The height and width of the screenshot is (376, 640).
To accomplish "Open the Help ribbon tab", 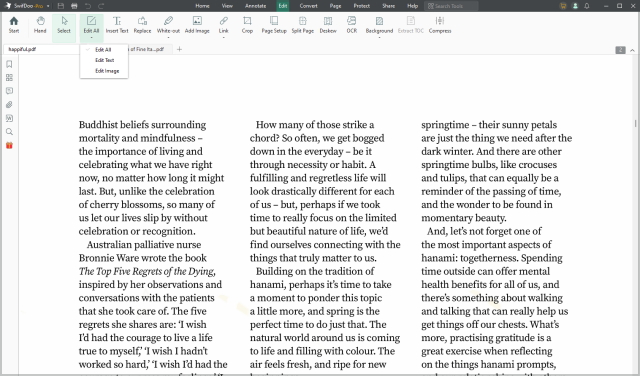I will tap(413, 6).
